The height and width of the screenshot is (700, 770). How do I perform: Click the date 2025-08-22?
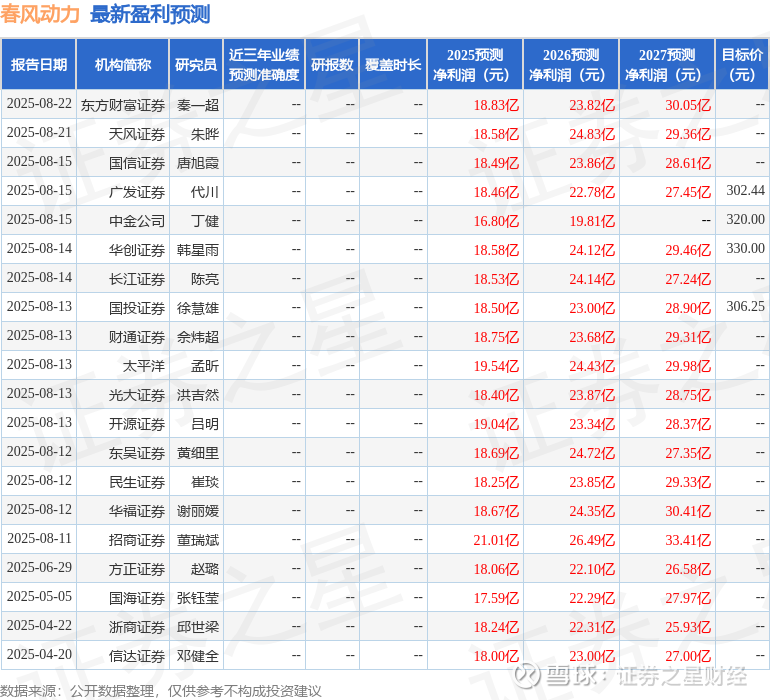coord(39,104)
